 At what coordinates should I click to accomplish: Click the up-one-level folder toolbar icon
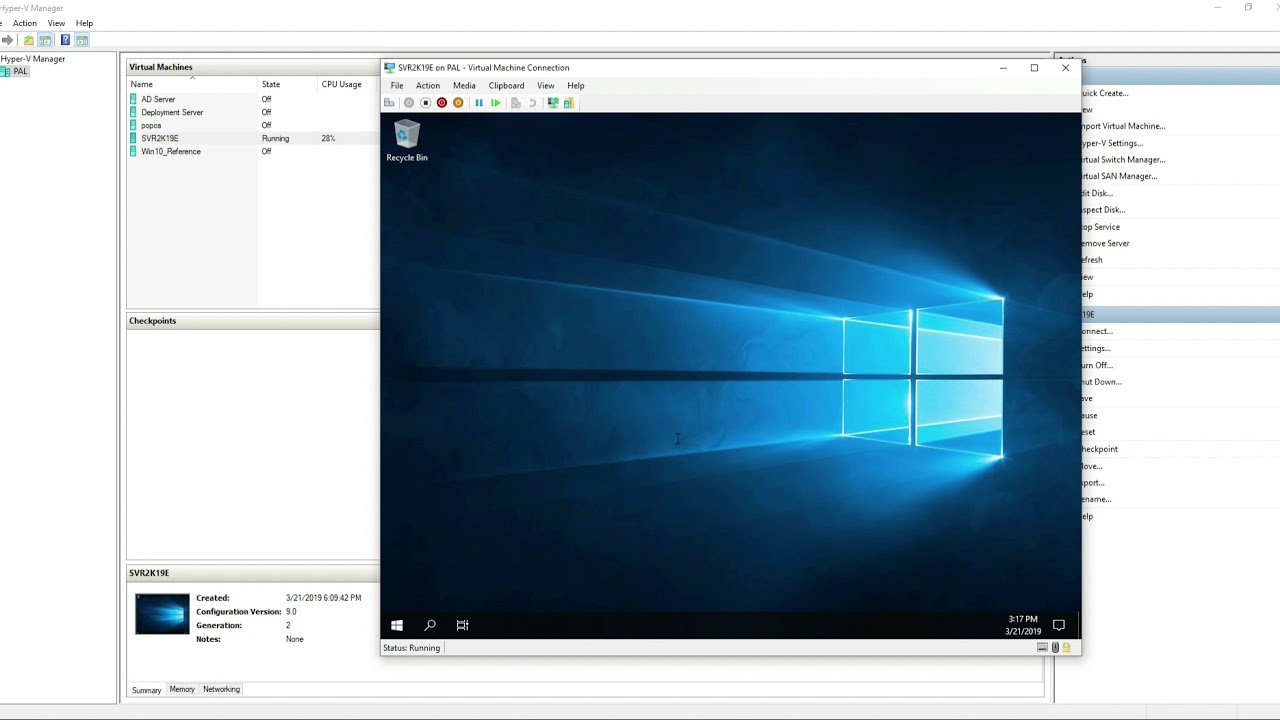tap(29, 40)
